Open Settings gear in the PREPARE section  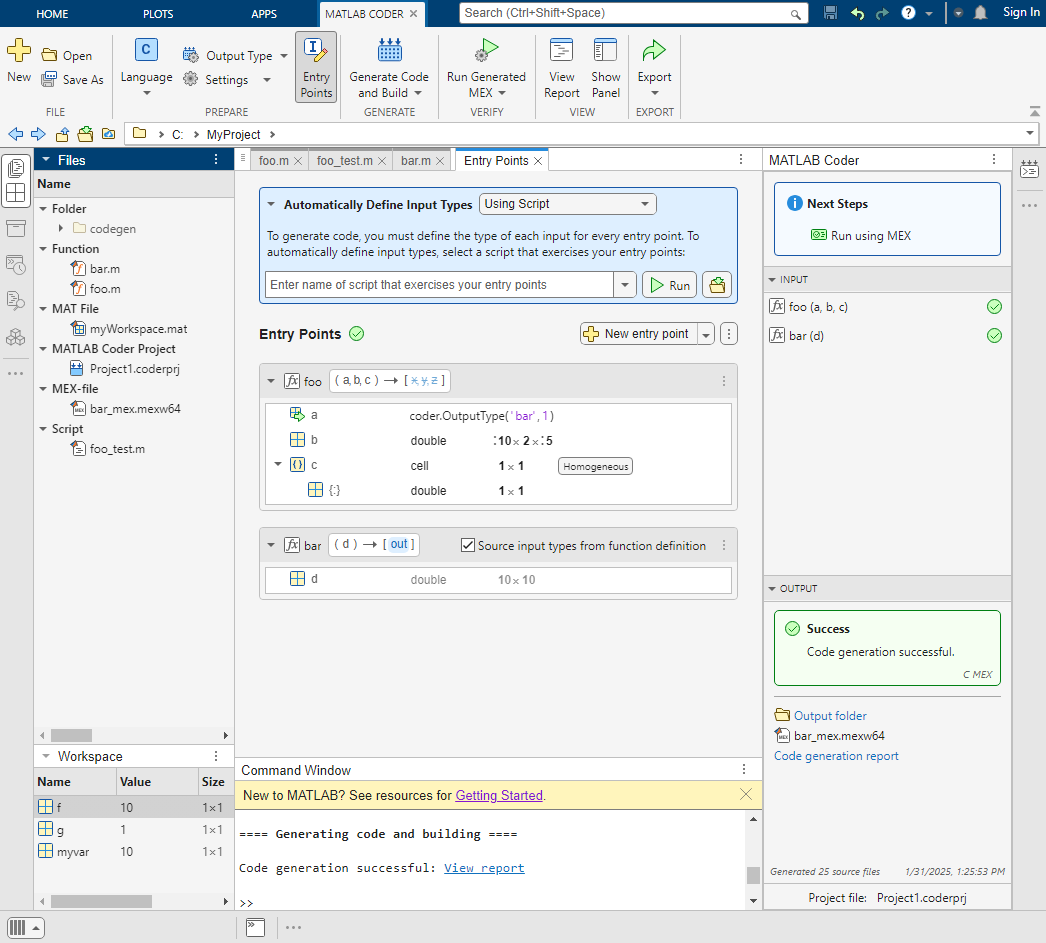(x=189, y=80)
